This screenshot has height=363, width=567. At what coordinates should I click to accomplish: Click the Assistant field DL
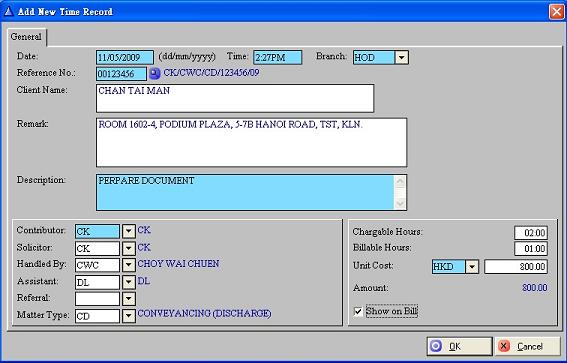(x=97, y=282)
